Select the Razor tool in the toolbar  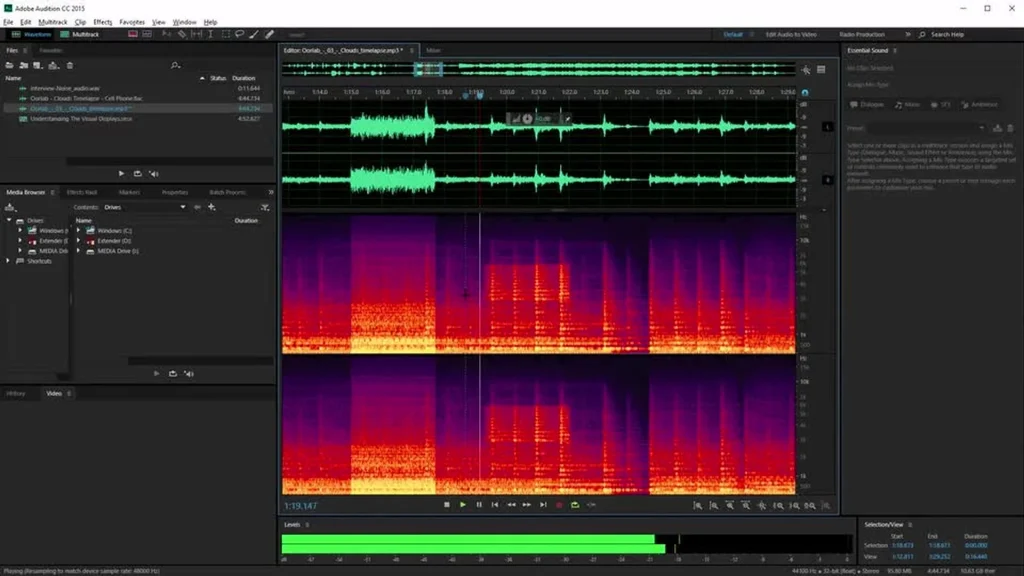(x=182, y=34)
